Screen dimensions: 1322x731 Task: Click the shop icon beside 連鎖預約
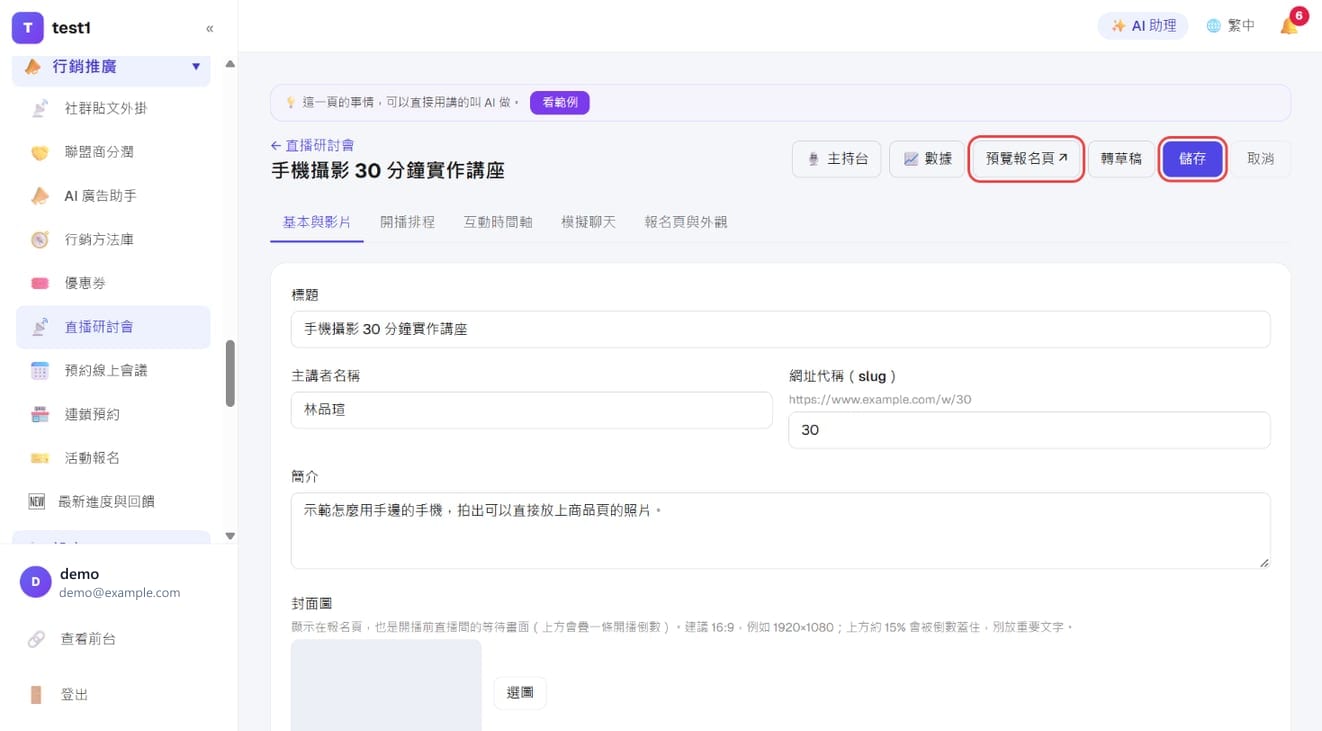coord(40,414)
